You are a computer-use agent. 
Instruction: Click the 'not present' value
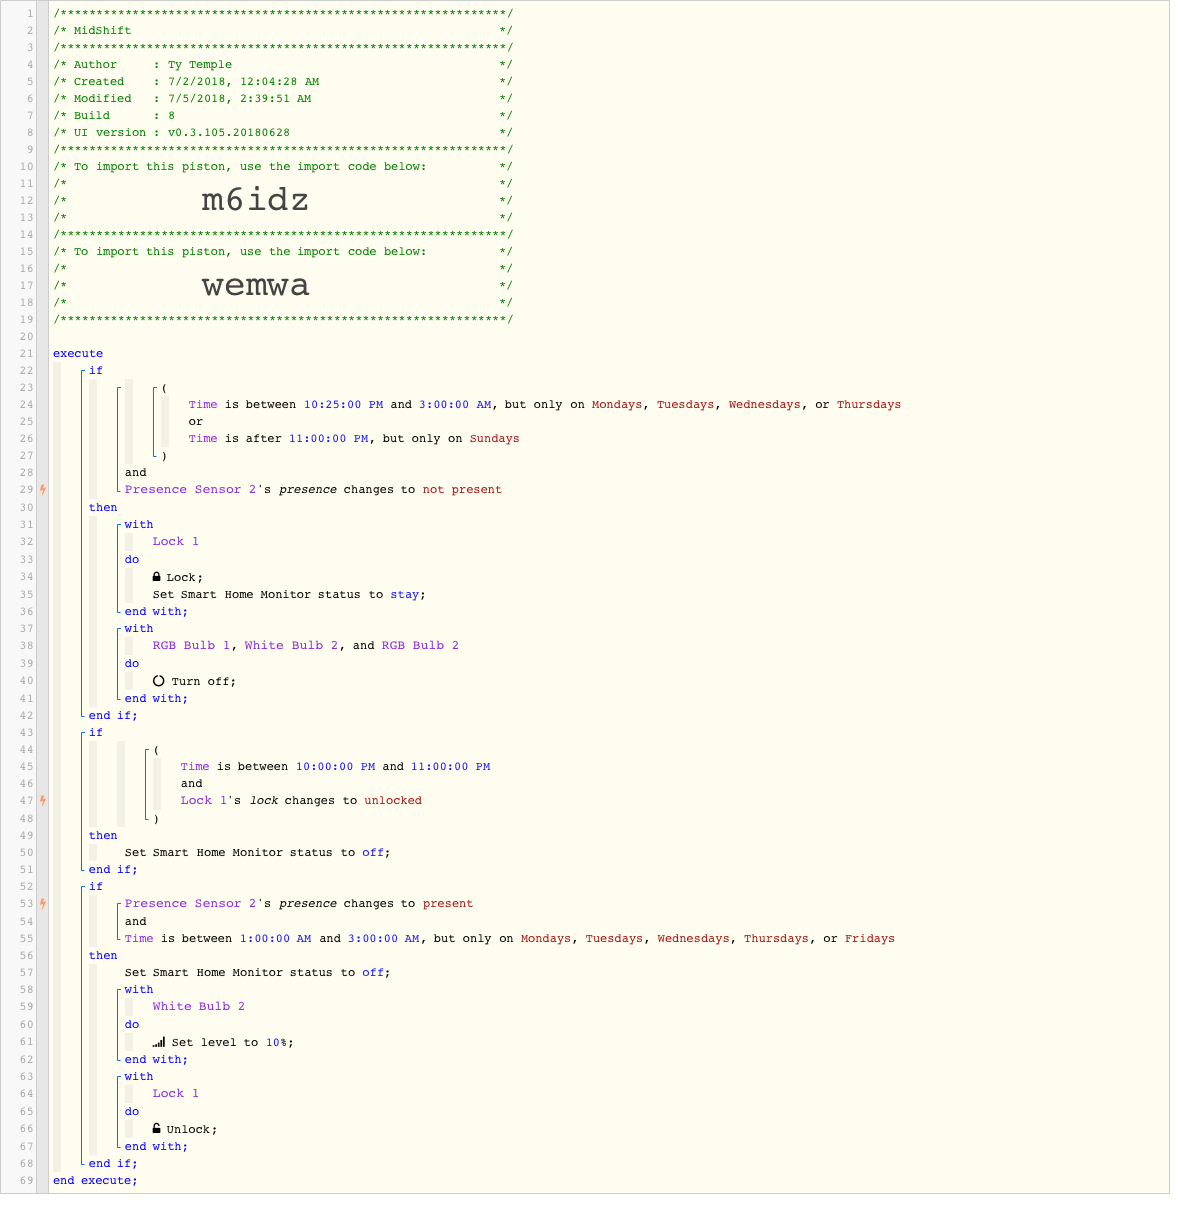click(462, 490)
